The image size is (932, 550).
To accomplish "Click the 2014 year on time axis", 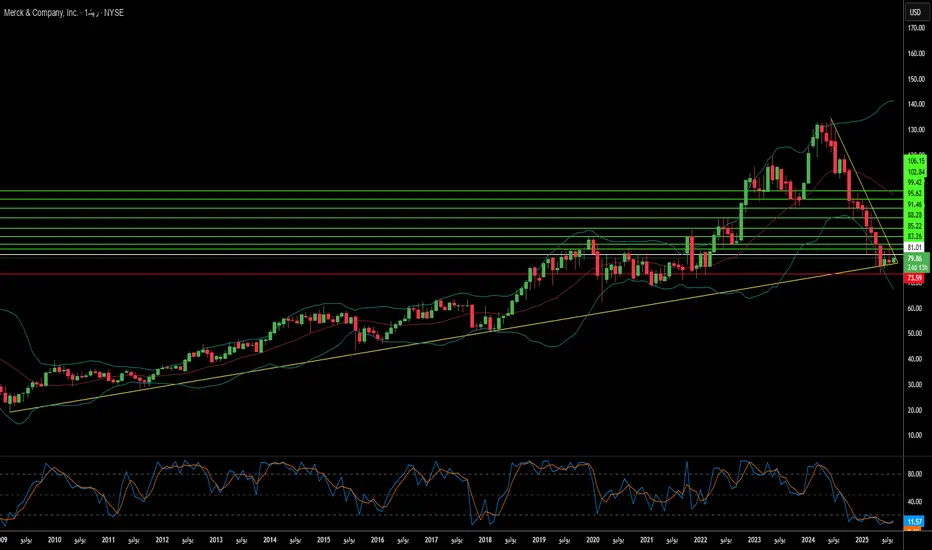I will tap(269, 540).
